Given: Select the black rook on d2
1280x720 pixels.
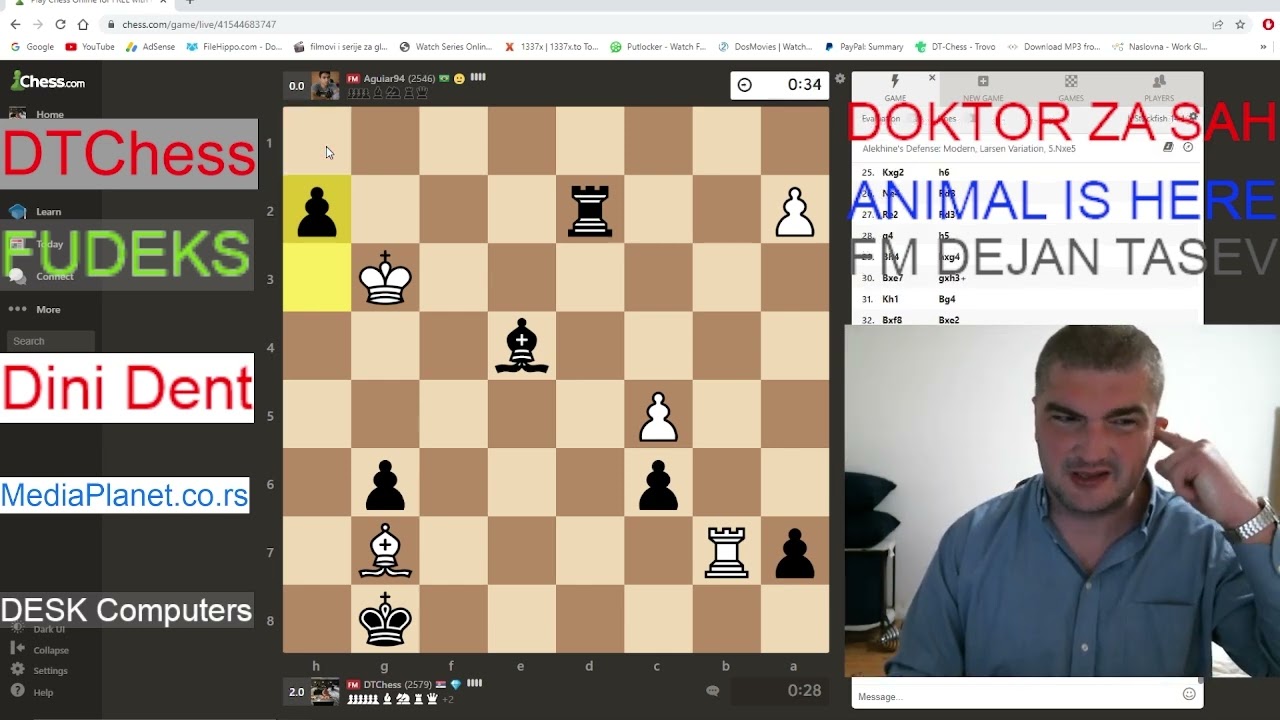Looking at the screenshot, I should coord(590,210).
